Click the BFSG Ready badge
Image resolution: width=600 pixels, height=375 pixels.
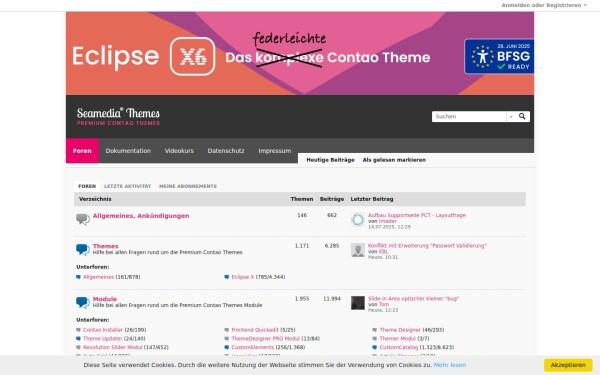pyautogui.click(x=499, y=56)
